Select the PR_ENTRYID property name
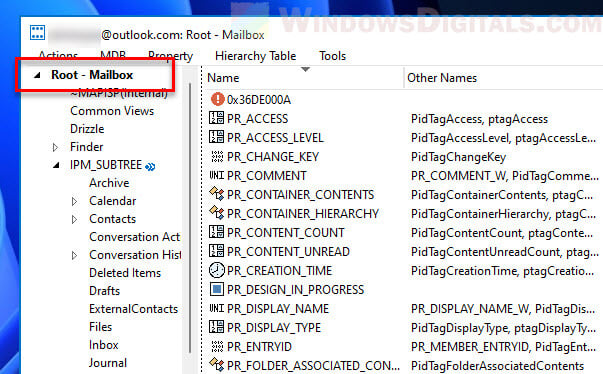The height and width of the screenshot is (374, 603). pos(259,347)
